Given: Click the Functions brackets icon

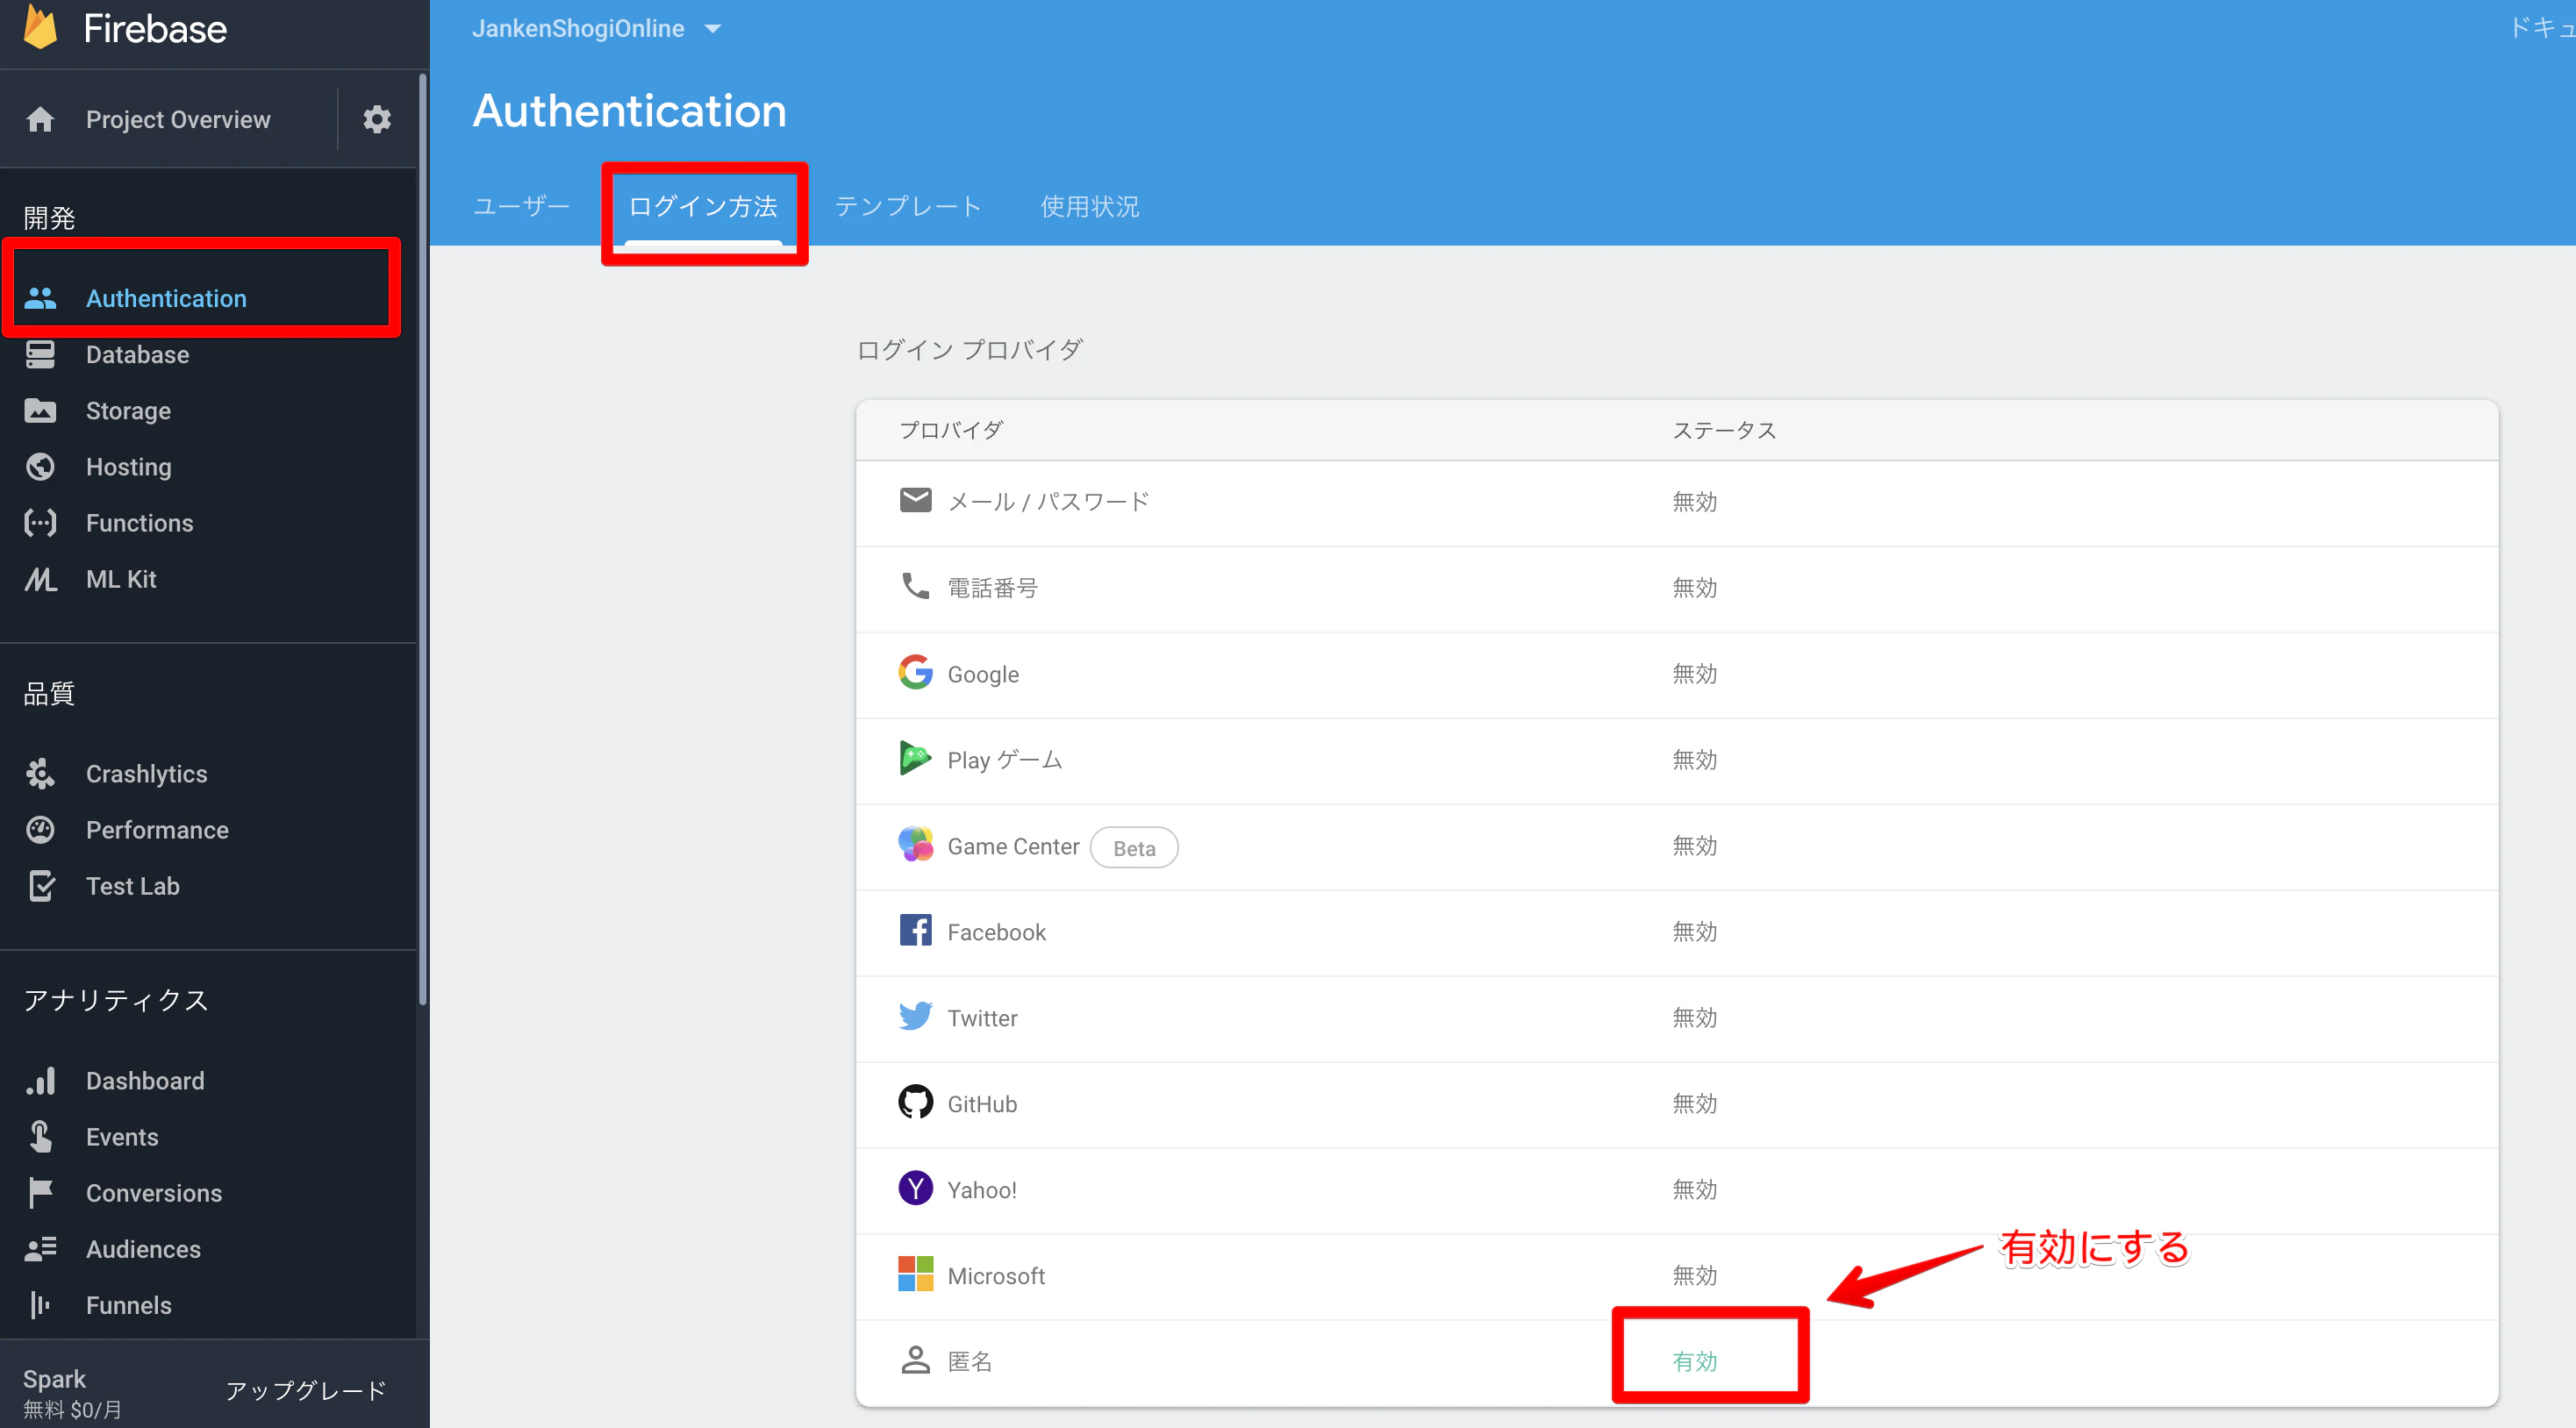Looking at the screenshot, I should point(40,522).
